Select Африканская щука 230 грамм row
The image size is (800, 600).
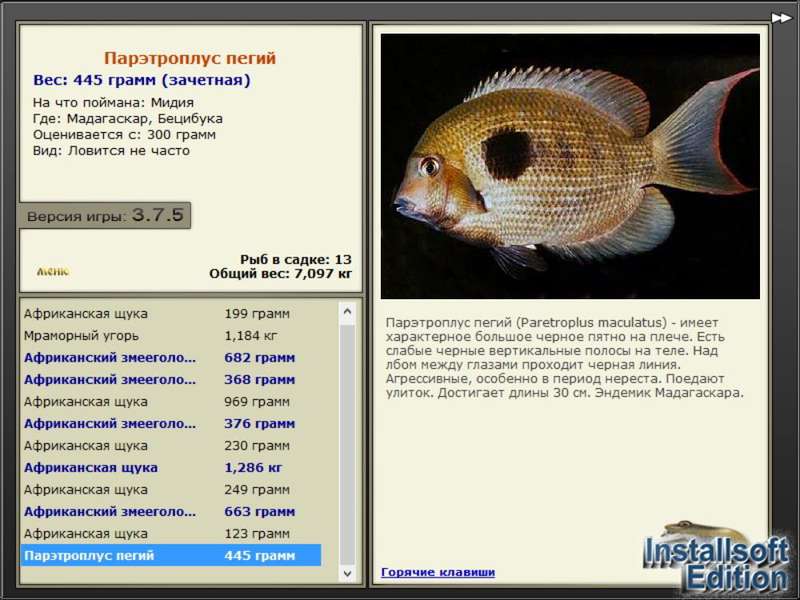tap(171, 445)
